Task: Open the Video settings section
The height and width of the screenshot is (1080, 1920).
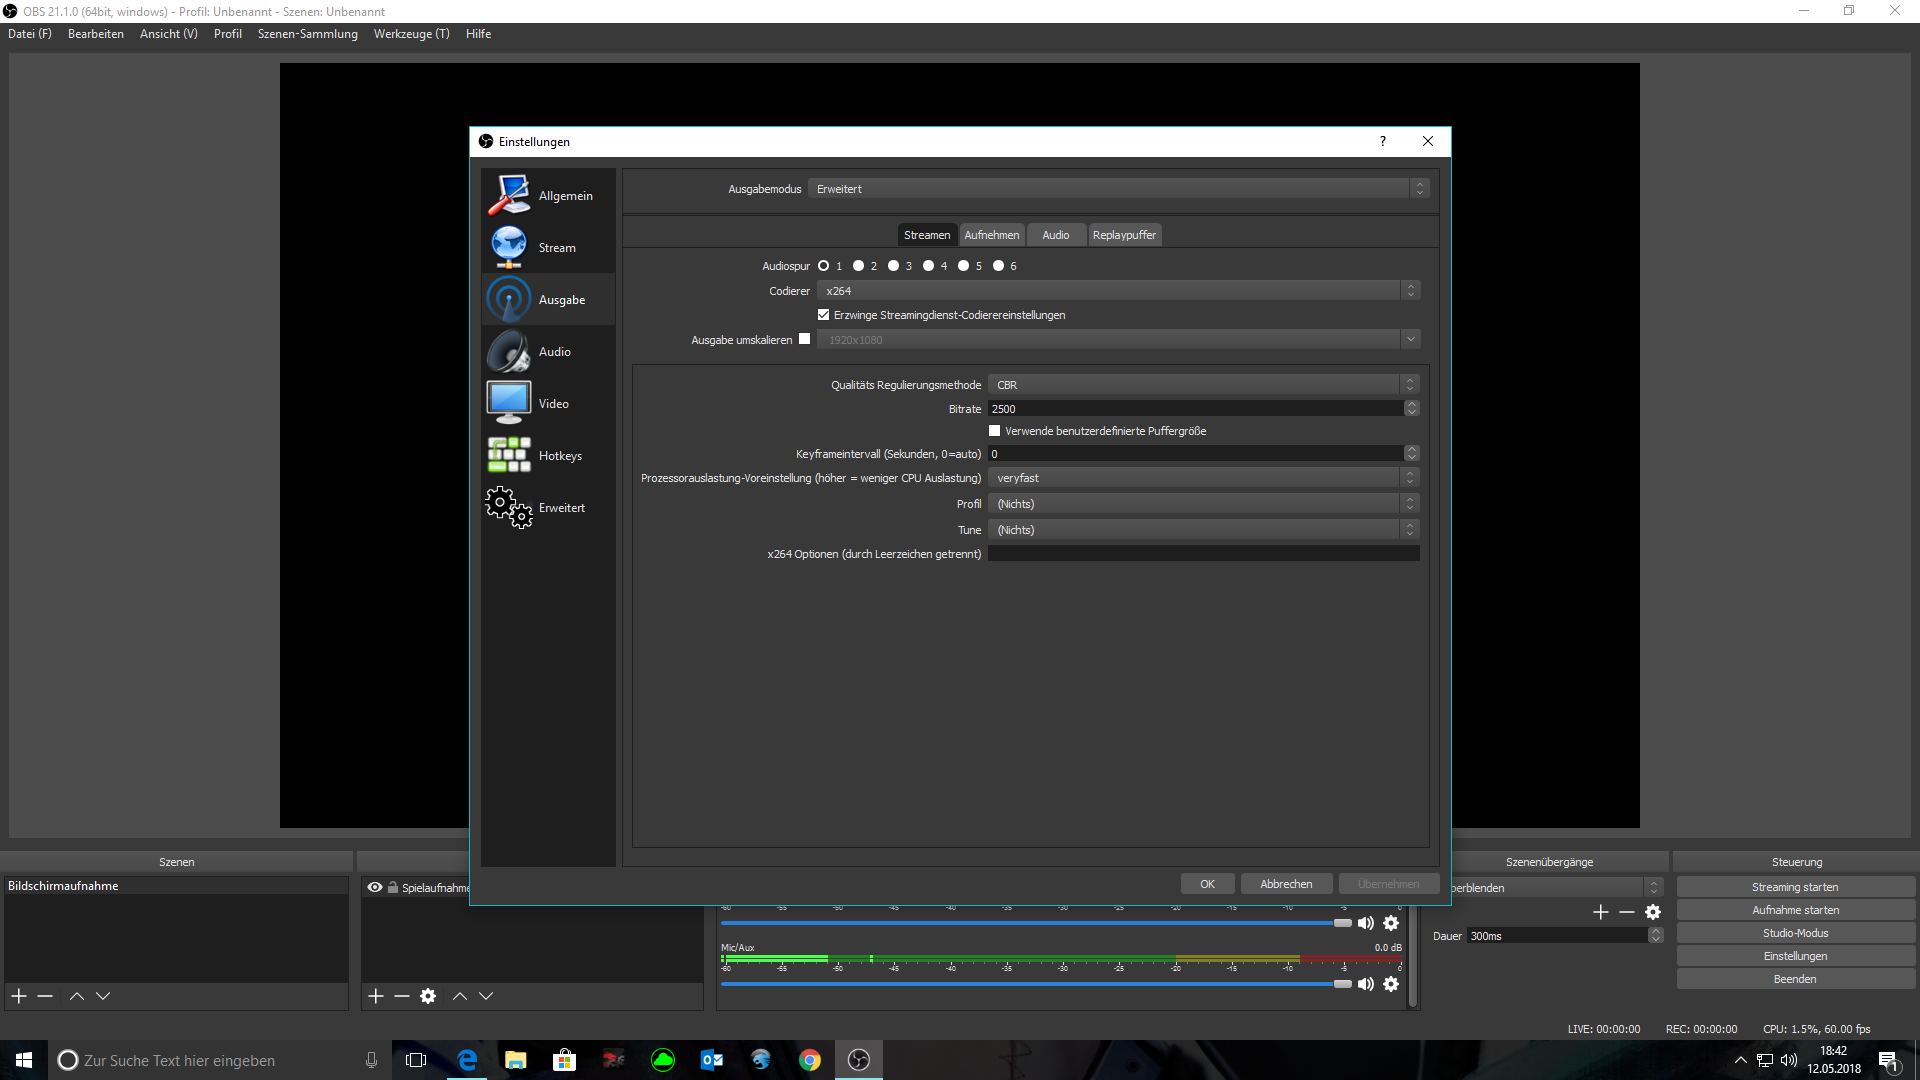Action: (x=547, y=404)
